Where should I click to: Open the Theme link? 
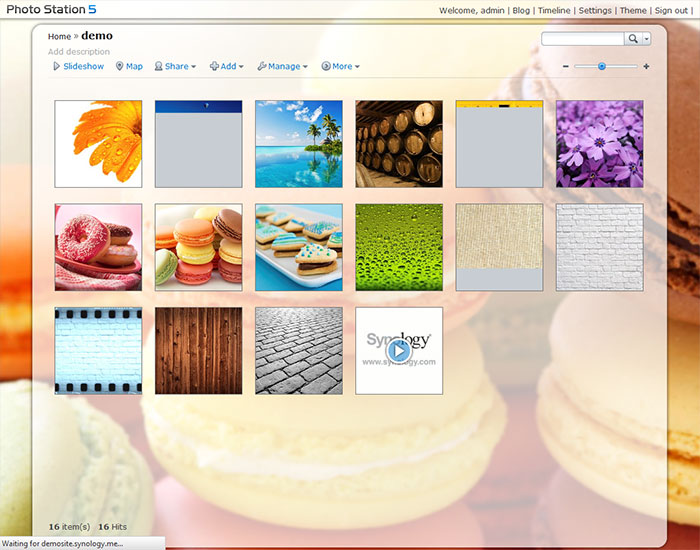click(x=633, y=11)
